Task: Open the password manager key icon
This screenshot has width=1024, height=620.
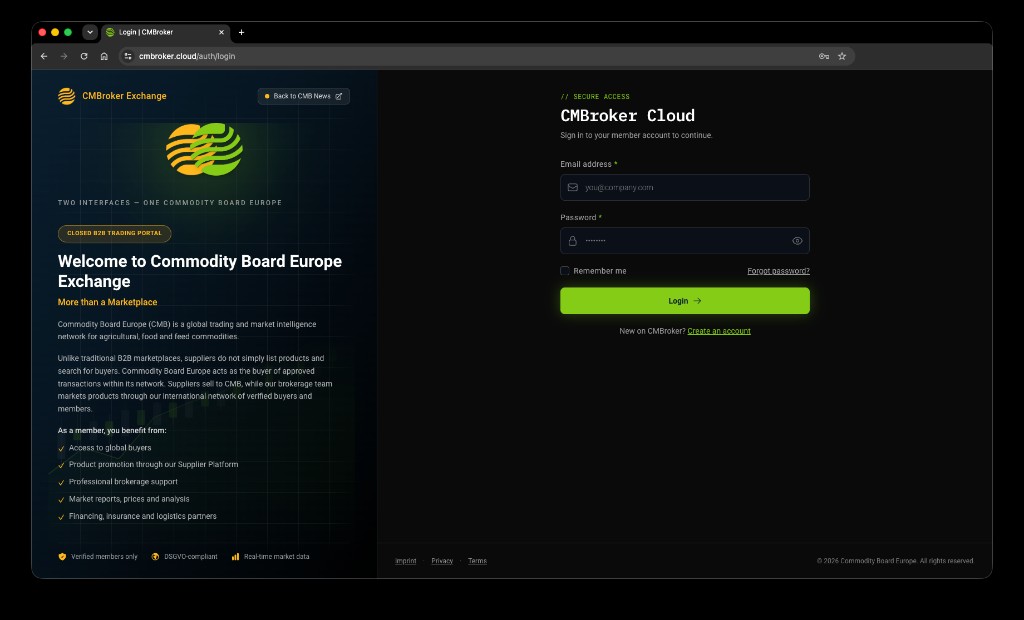Action: tap(824, 56)
